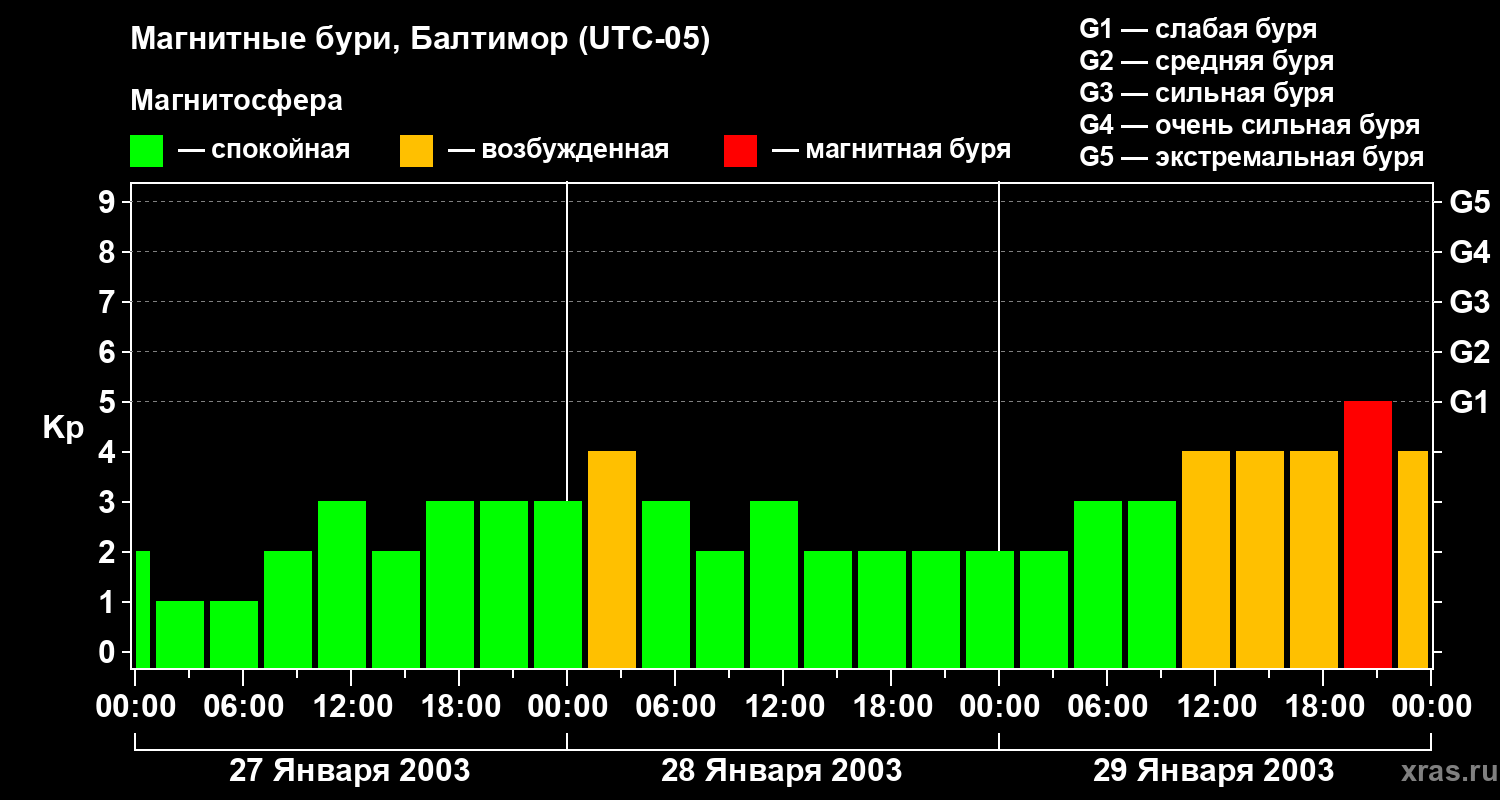This screenshot has width=1500, height=800.
Task: Click the 'Магнитосфера' subtitle
Action: tap(236, 101)
